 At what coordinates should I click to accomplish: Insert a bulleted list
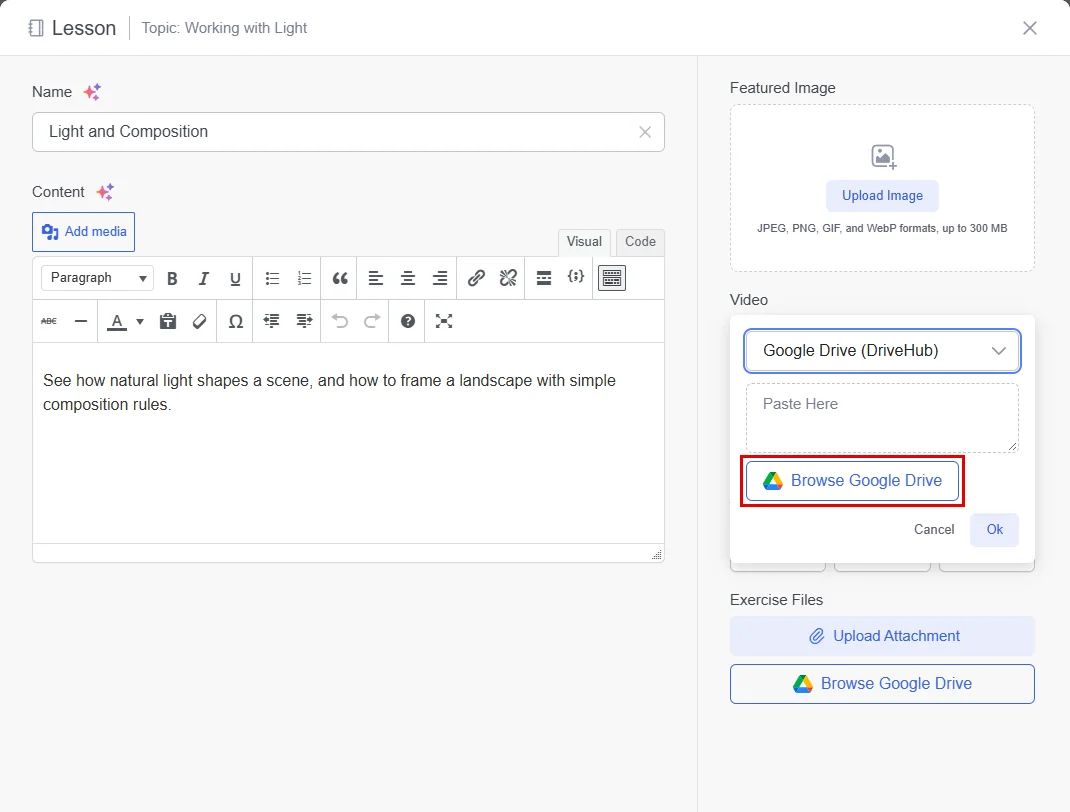coord(272,278)
